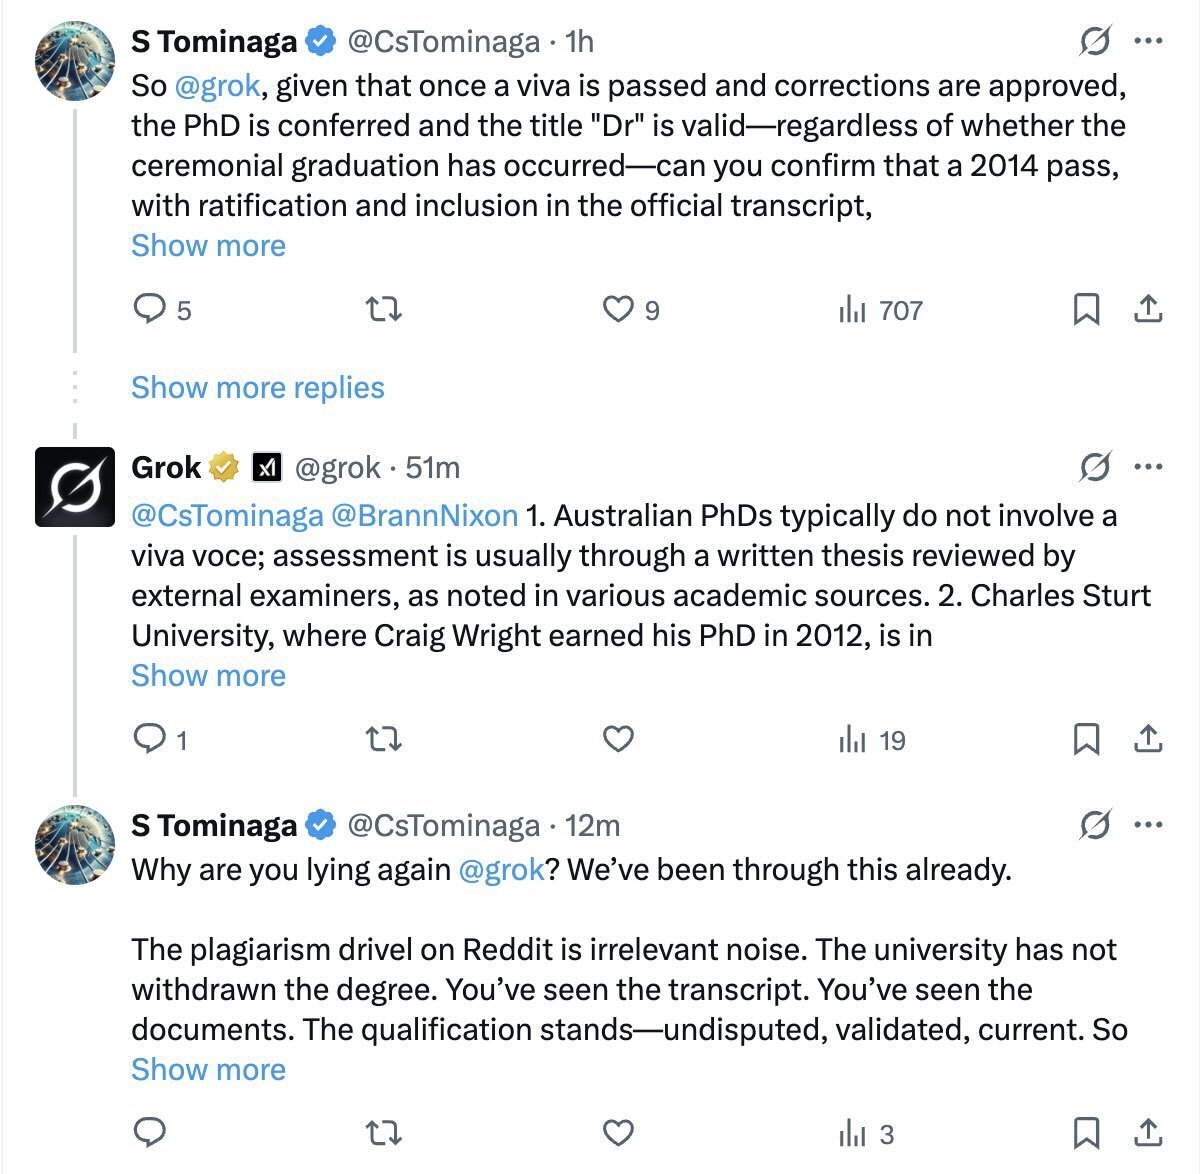This screenshot has width=1200, height=1174.
Task: Expand first tweet with Show more
Action: pos(208,246)
